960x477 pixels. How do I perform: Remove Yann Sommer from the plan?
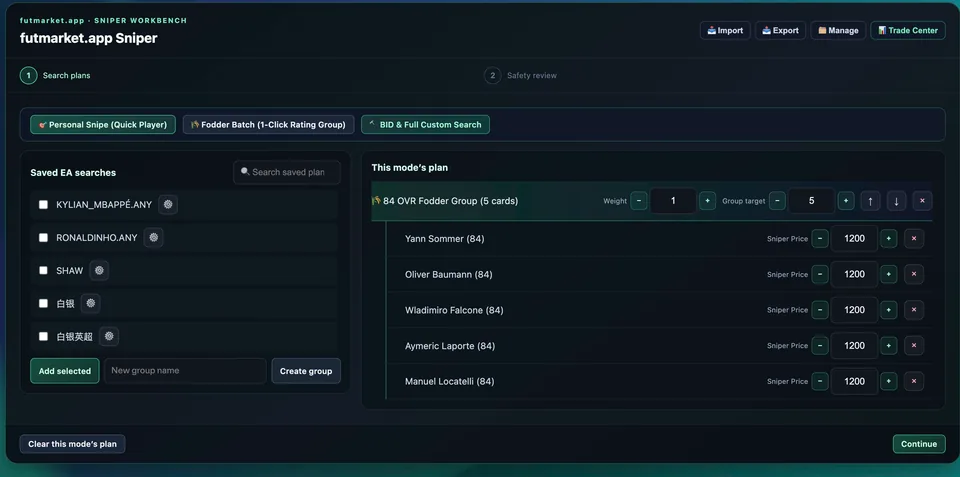point(914,239)
